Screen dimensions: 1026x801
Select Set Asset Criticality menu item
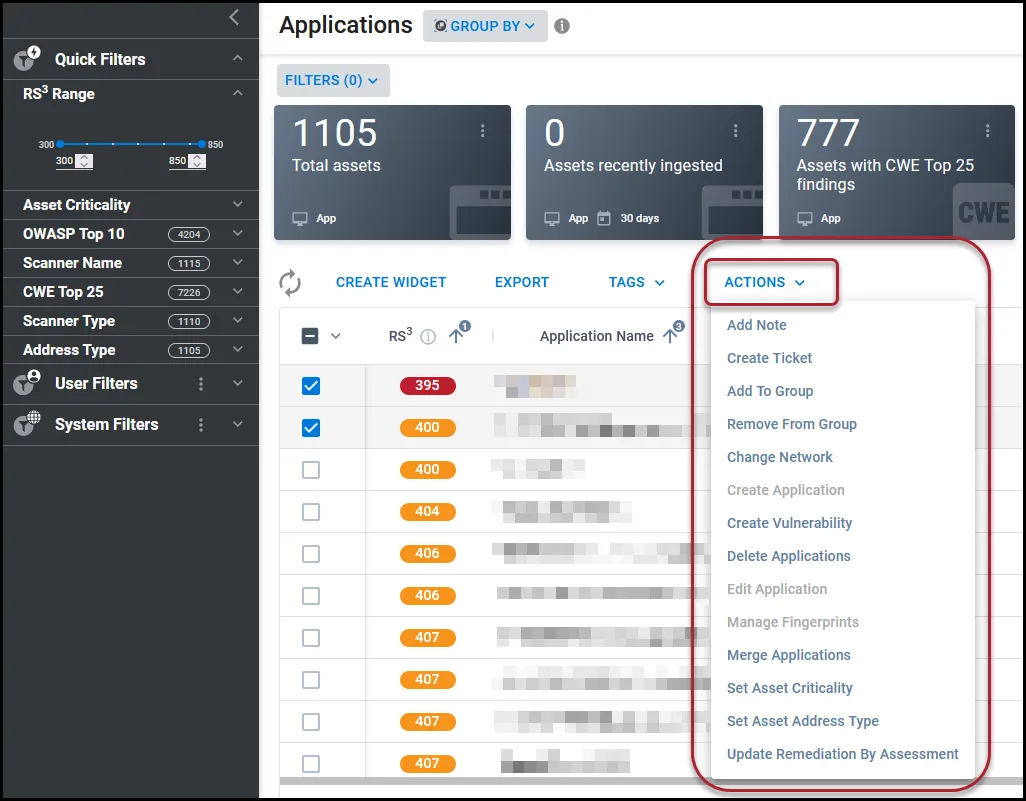click(790, 688)
